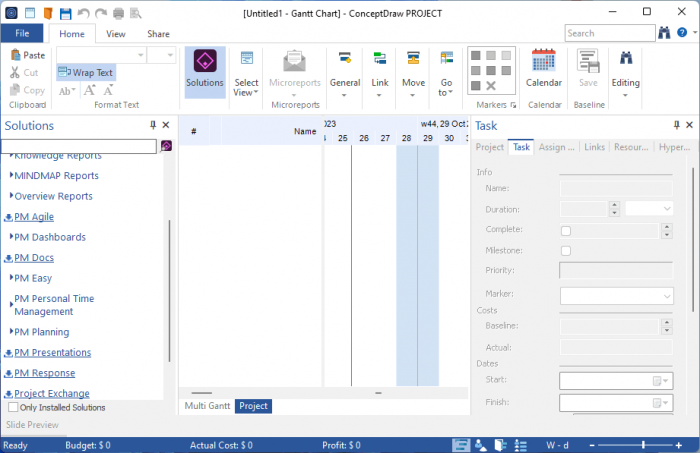Screen dimensions: 700x453
Task: Increase font size with the A up icon
Action: click(90, 90)
